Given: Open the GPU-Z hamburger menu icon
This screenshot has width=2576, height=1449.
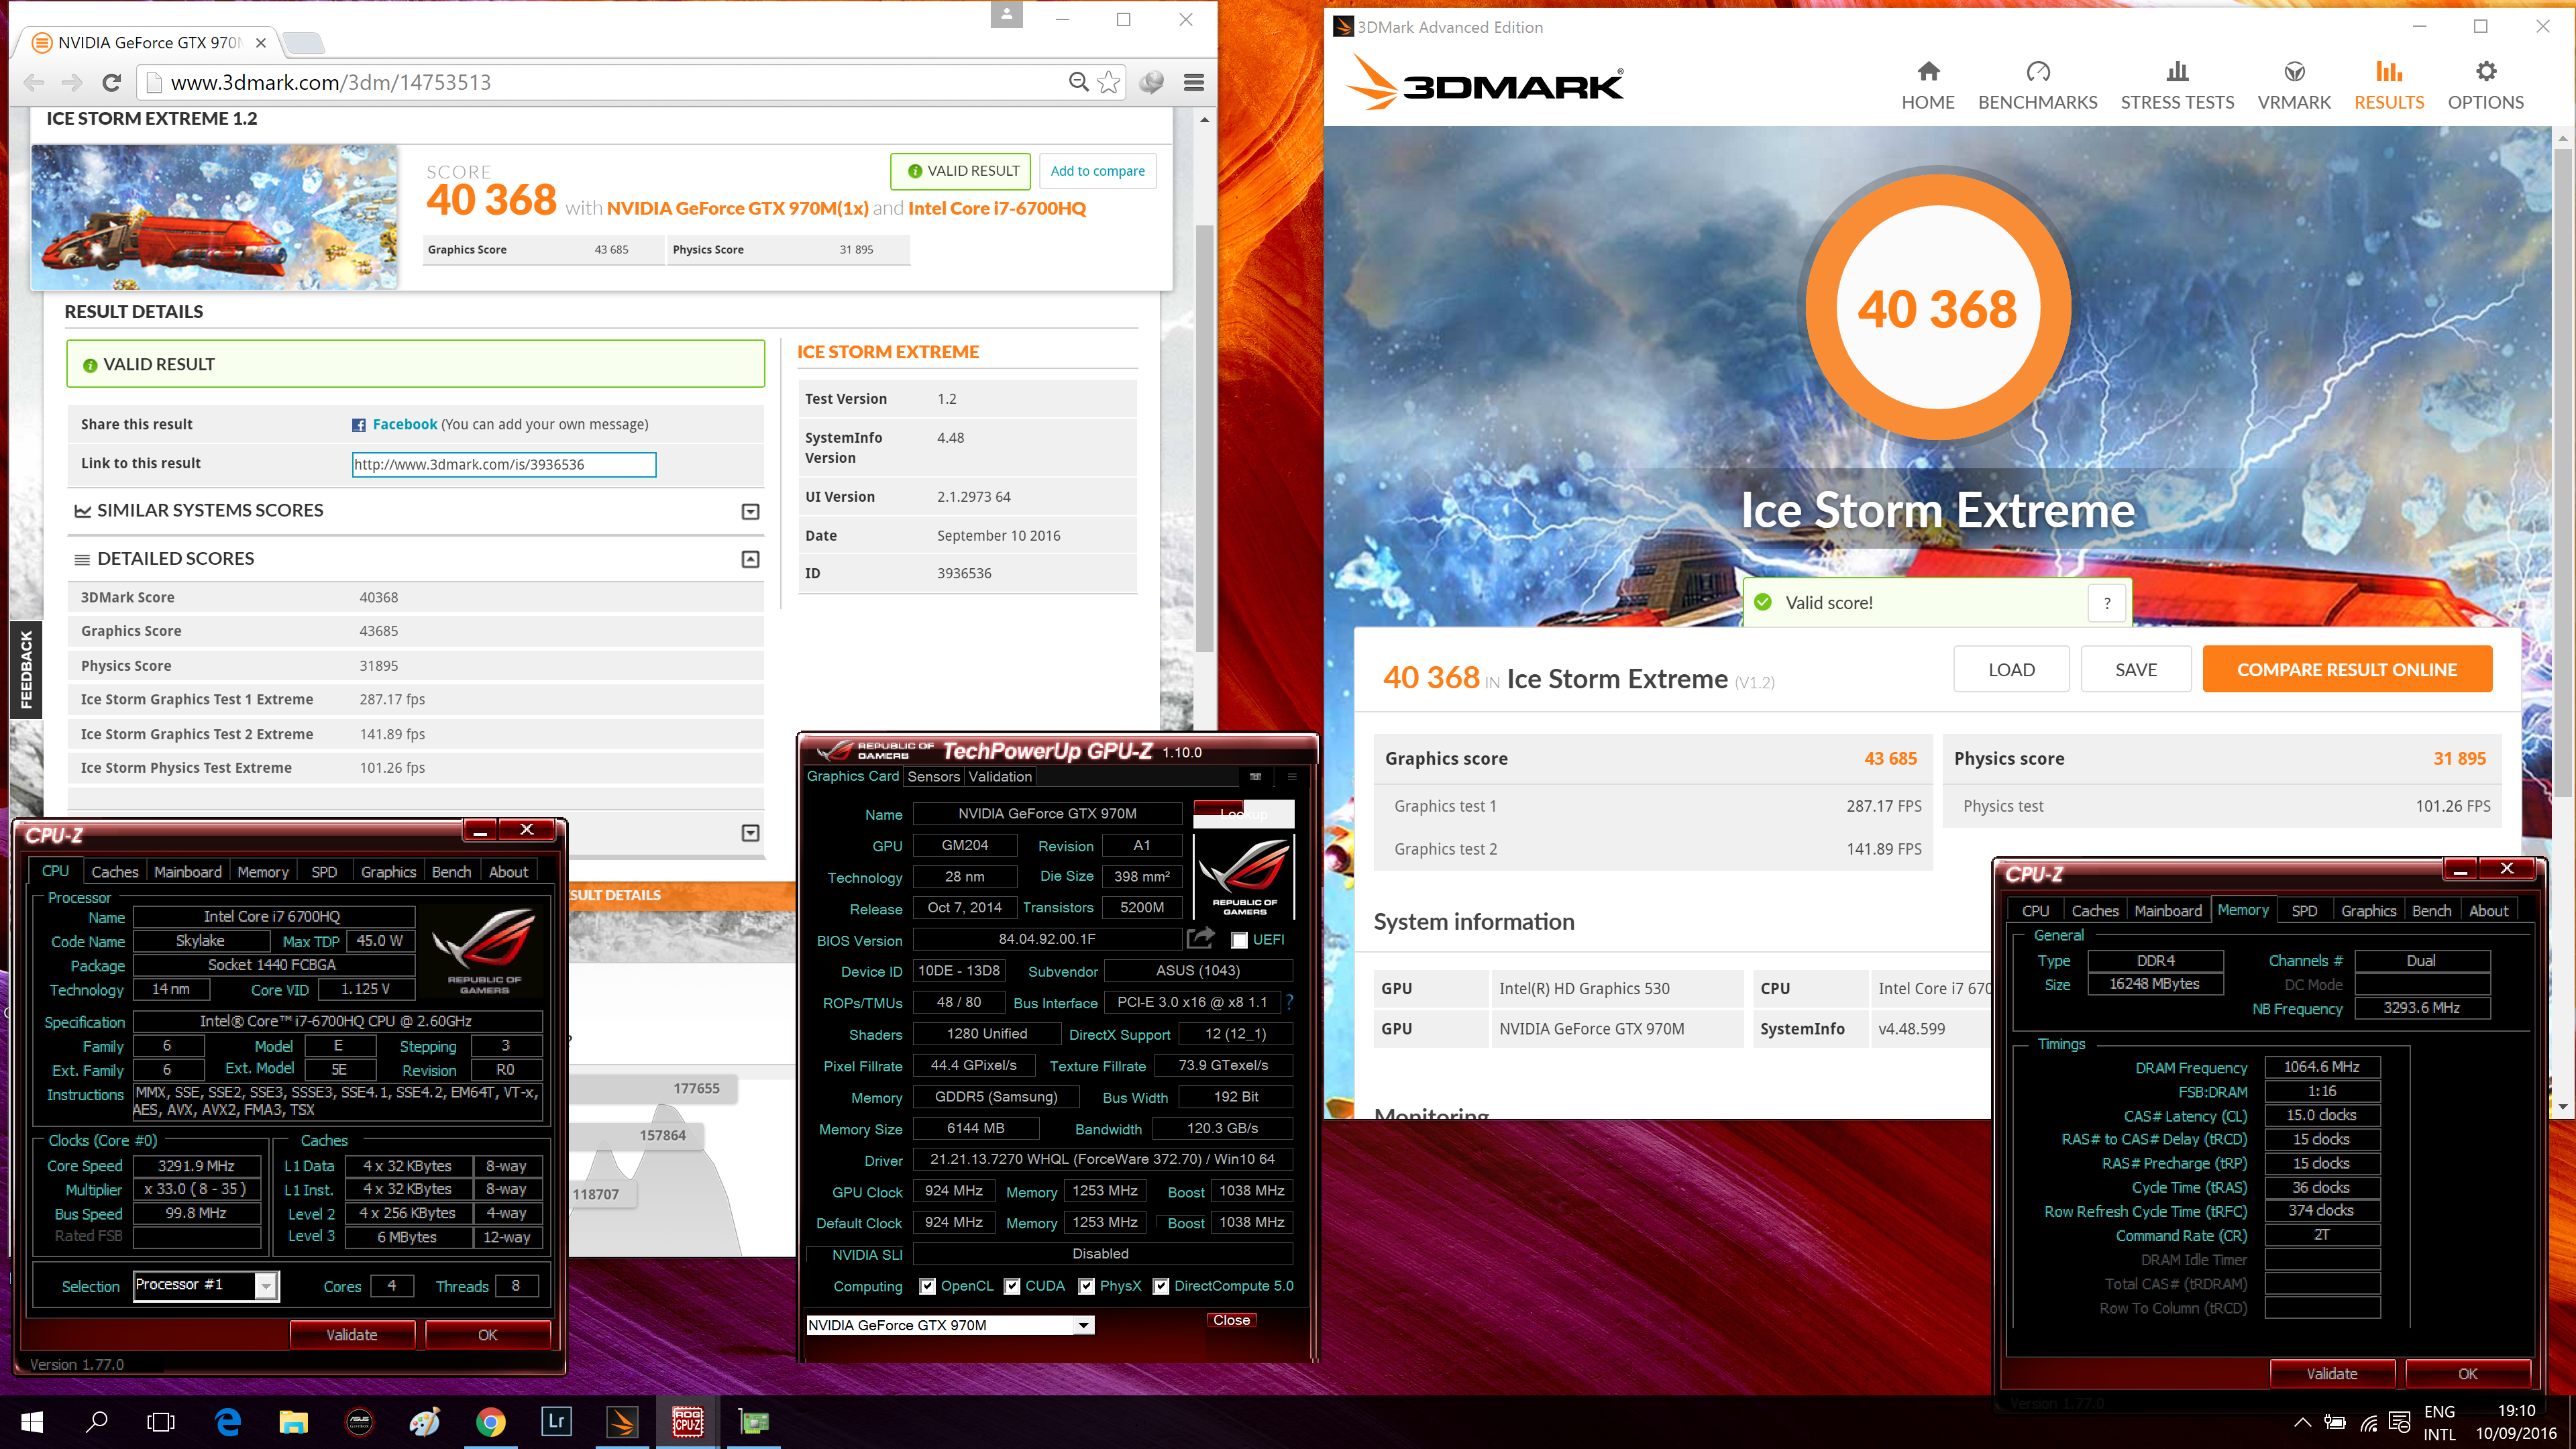Looking at the screenshot, I should tap(1291, 776).
